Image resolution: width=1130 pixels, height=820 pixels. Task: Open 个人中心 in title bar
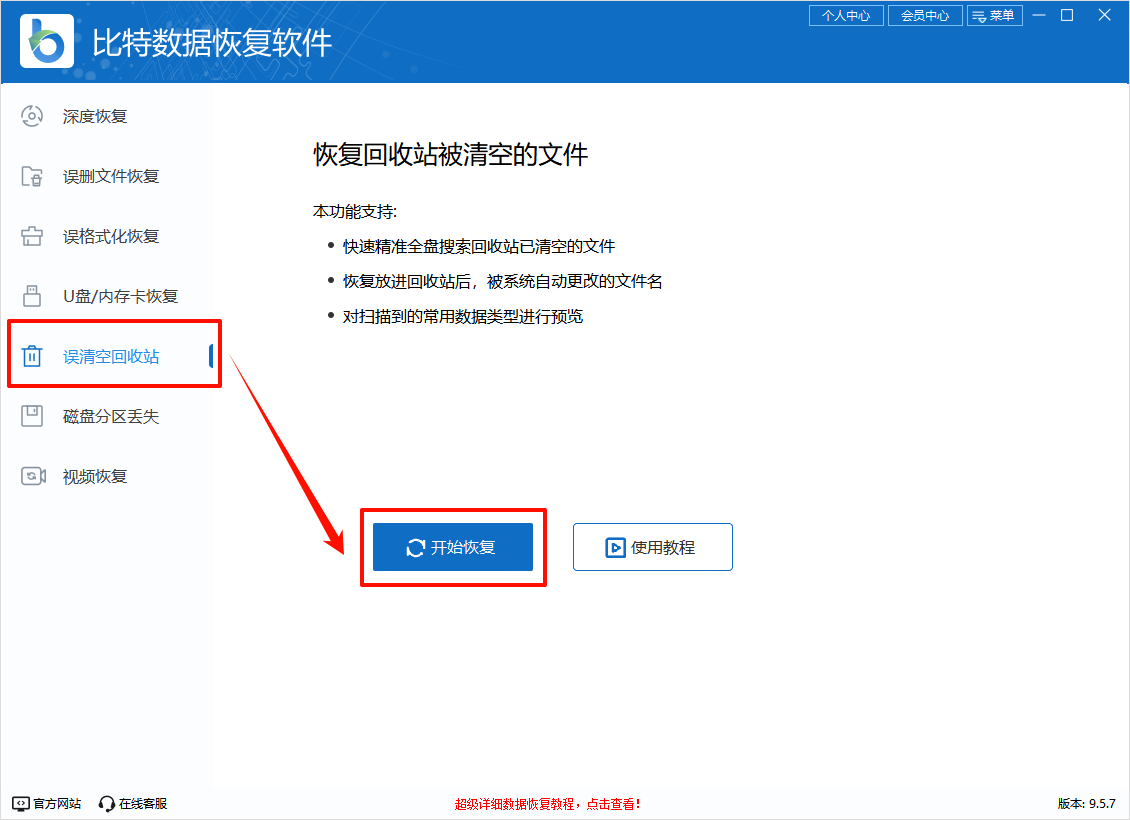click(x=846, y=15)
